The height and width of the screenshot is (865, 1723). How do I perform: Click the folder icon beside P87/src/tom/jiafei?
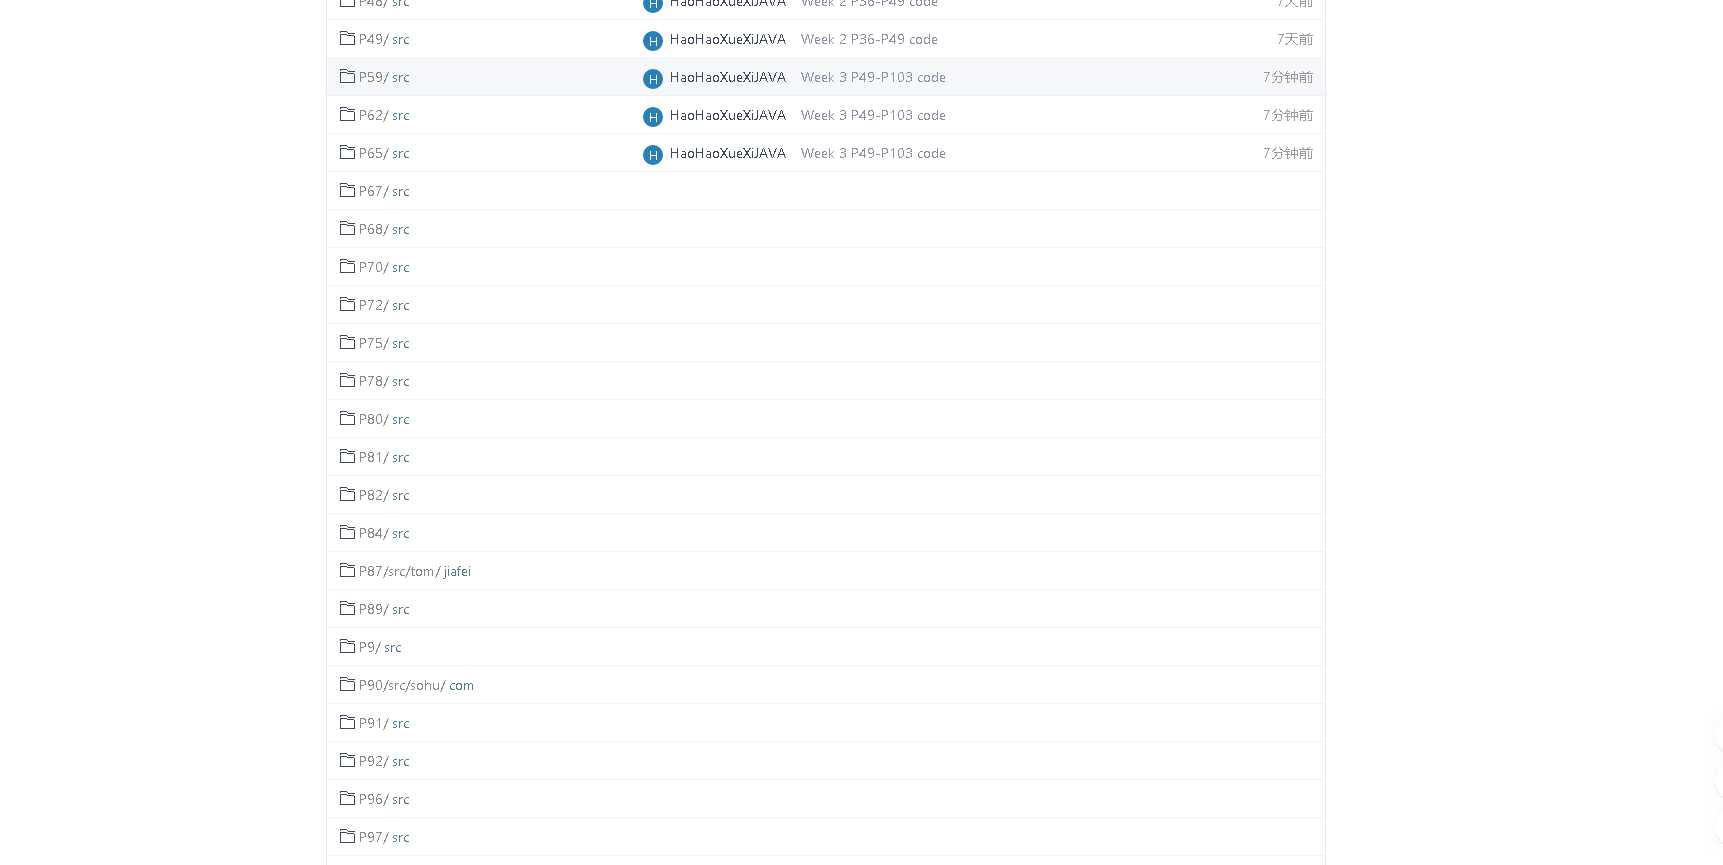[x=347, y=570]
